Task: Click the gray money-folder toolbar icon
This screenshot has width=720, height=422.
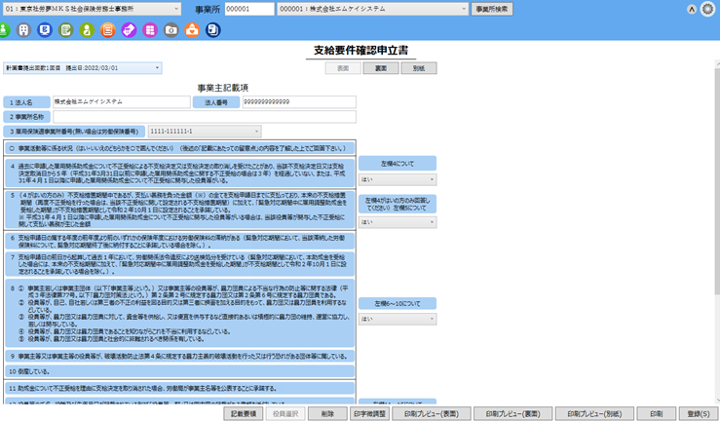Action: (171, 30)
